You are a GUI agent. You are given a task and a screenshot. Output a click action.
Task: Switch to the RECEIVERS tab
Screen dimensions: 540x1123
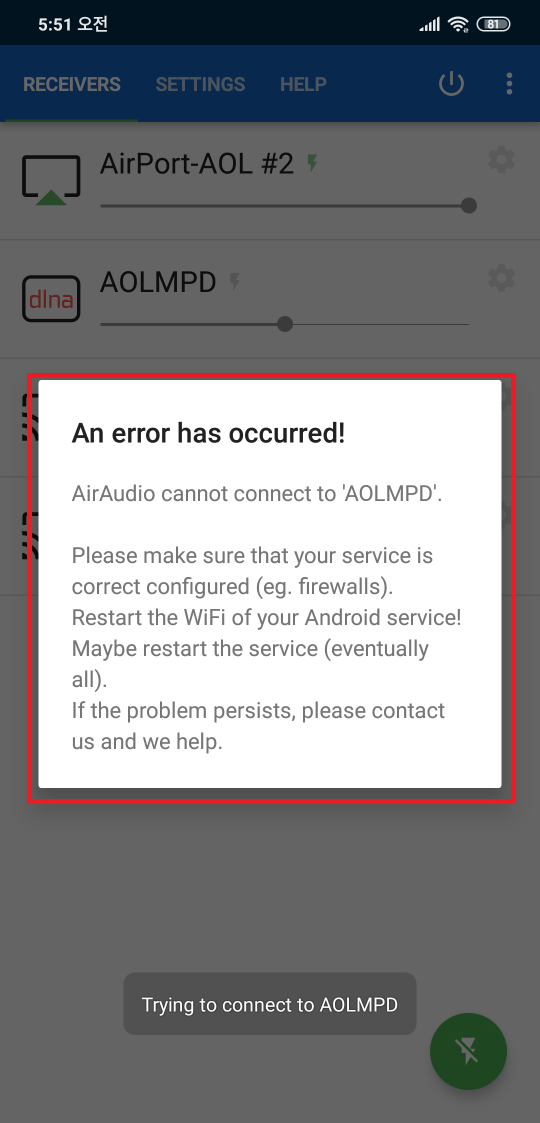[x=72, y=85]
